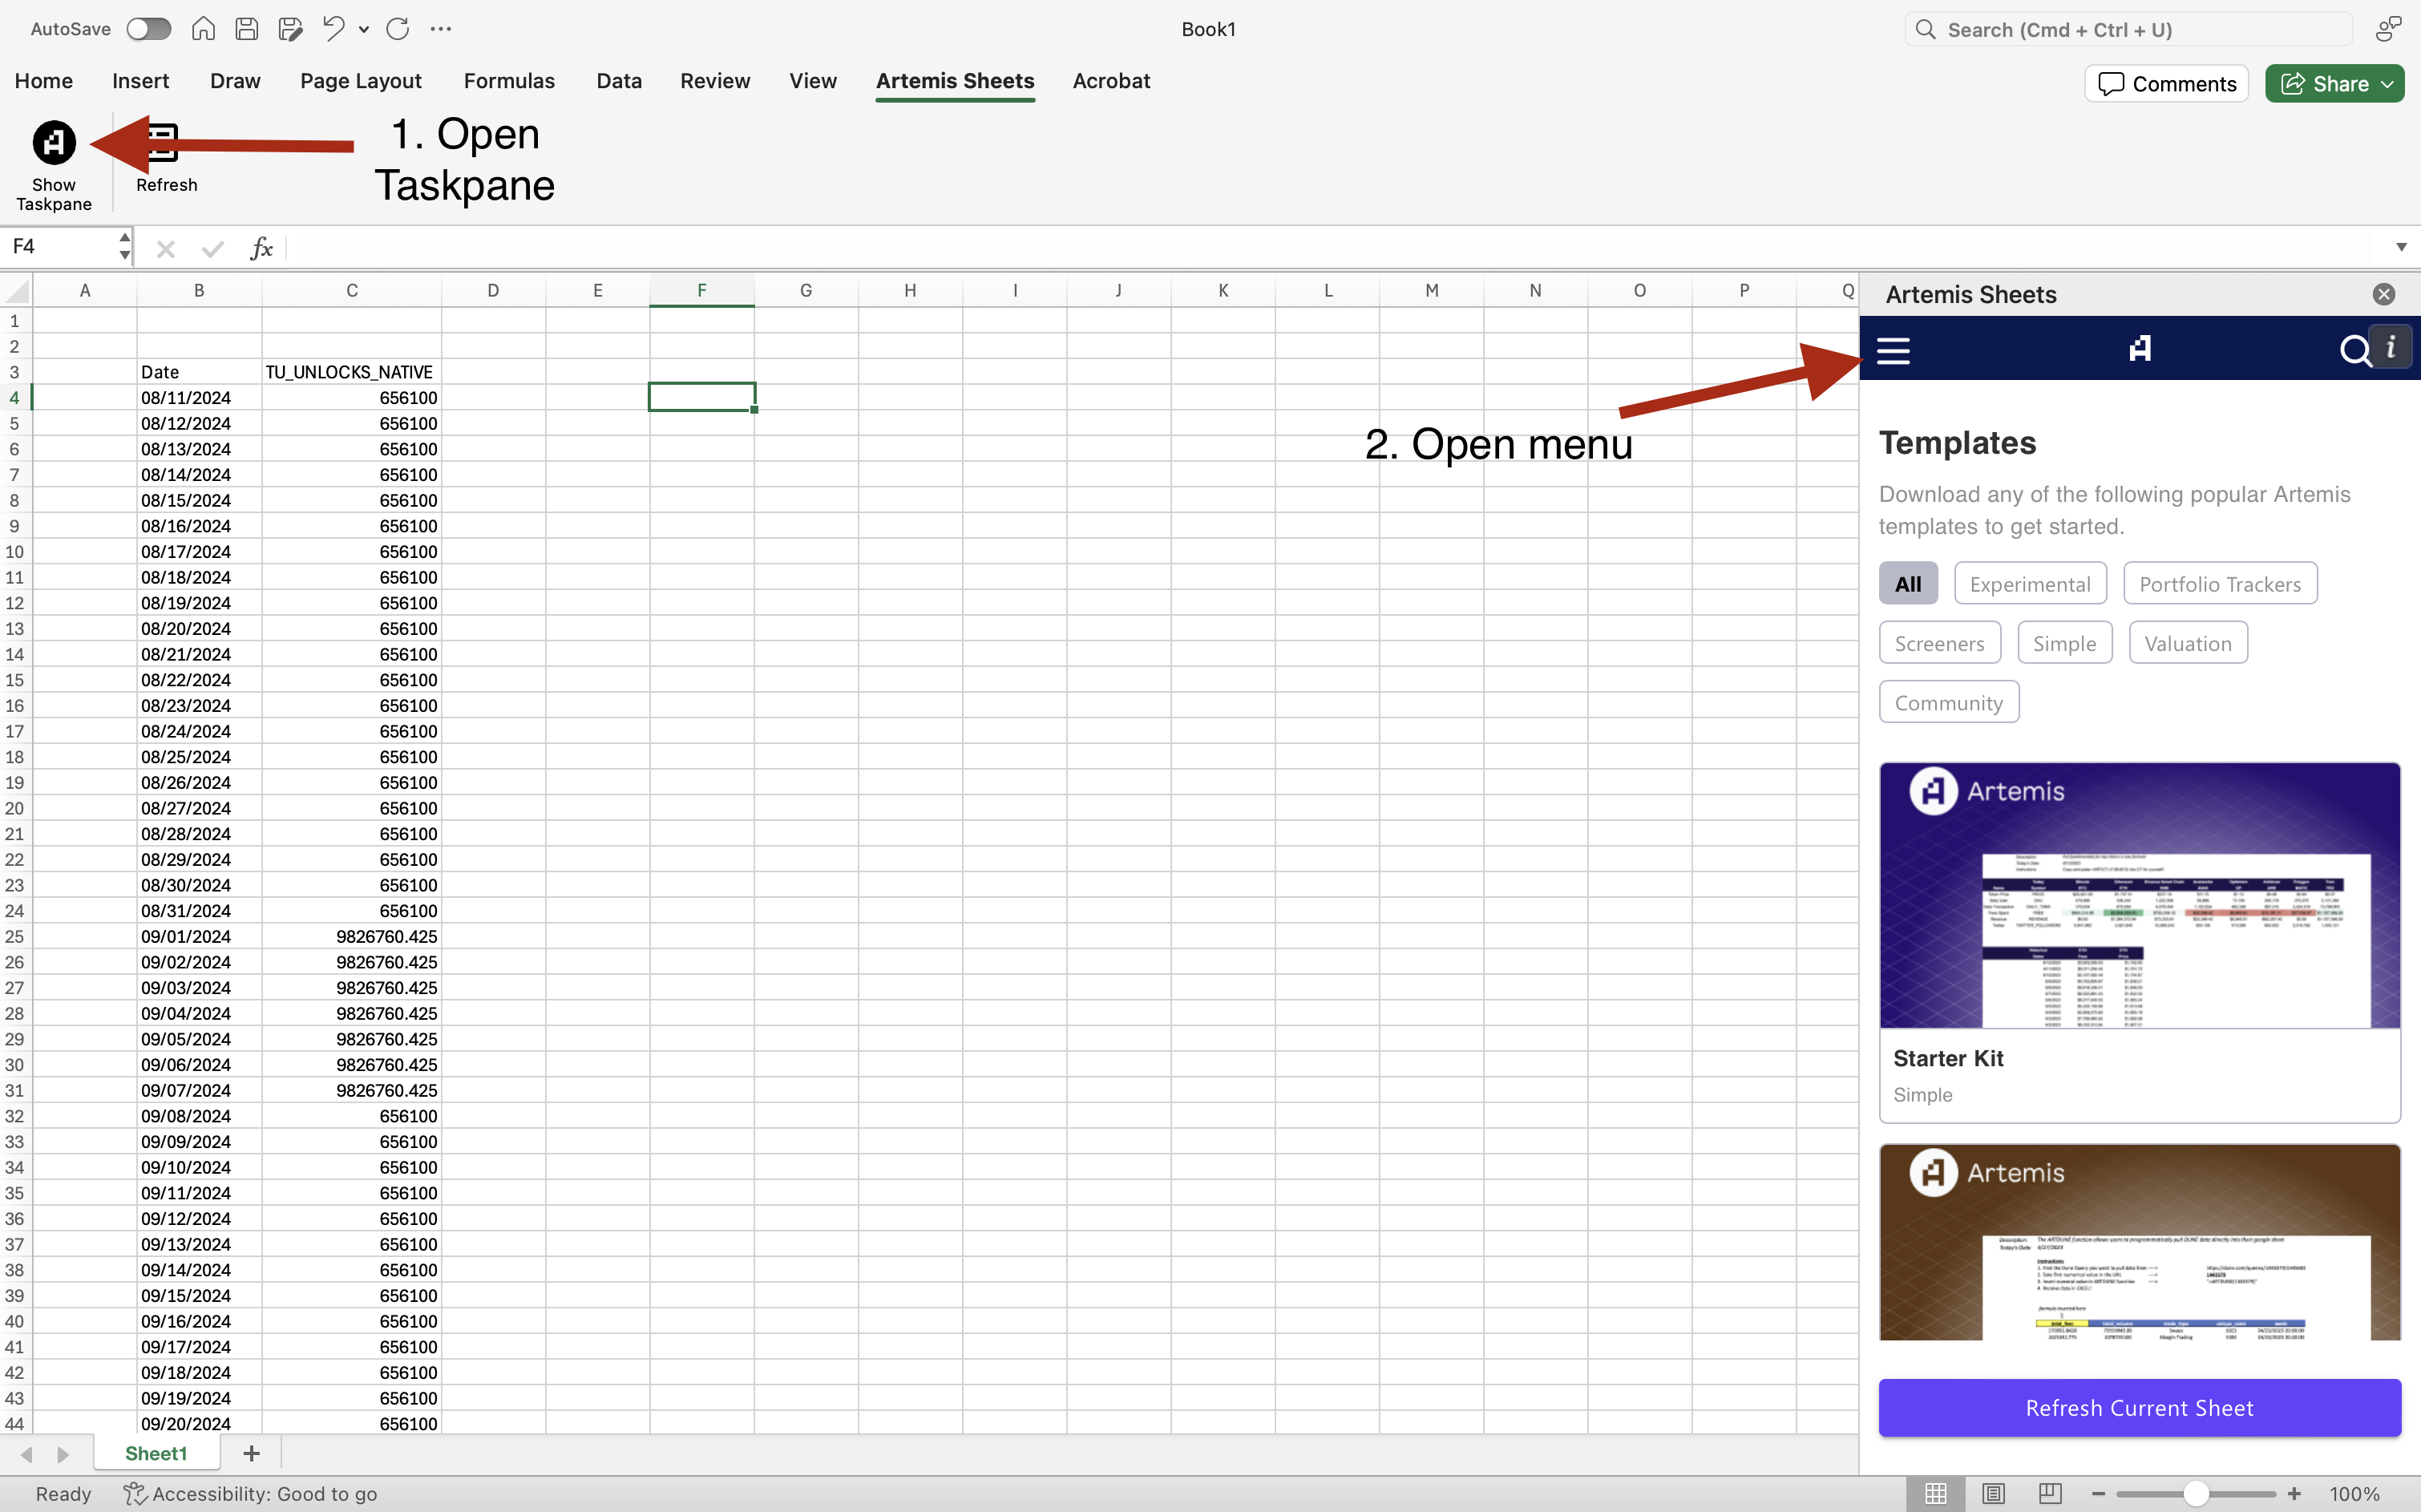
Task: Select the Experimental template filter
Action: coord(2030,584)
